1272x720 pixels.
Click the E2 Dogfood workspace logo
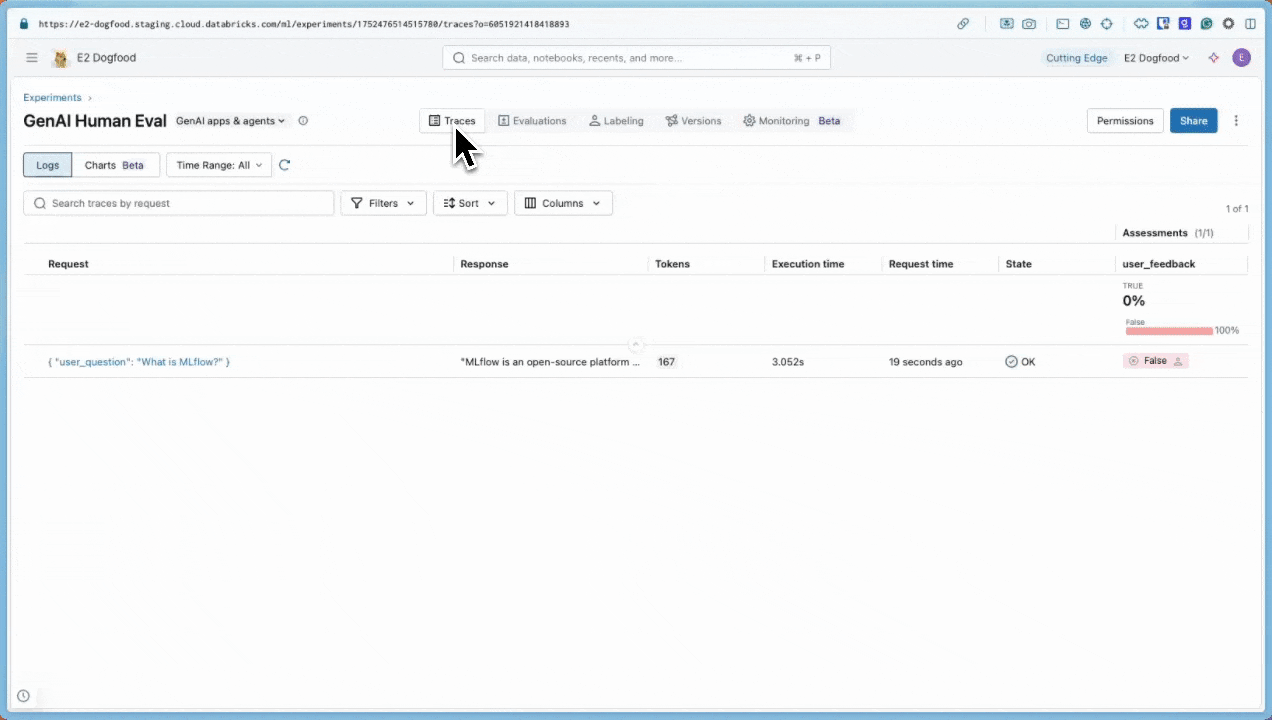click(60, 58)
